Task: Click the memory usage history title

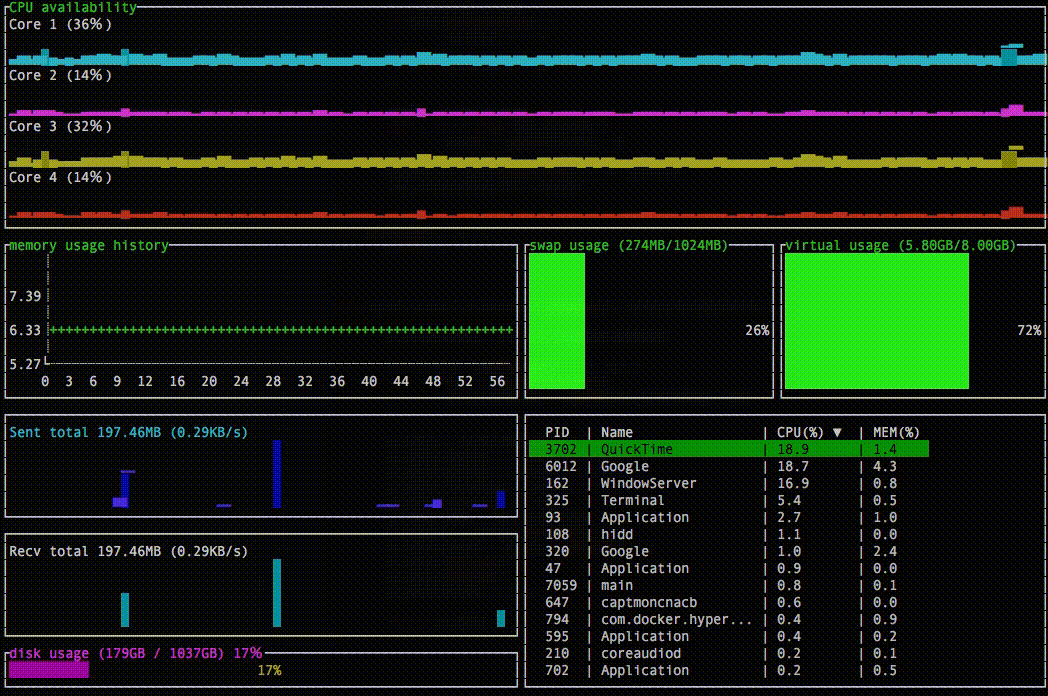Action: pyautogui.click(x=88, y=246)
